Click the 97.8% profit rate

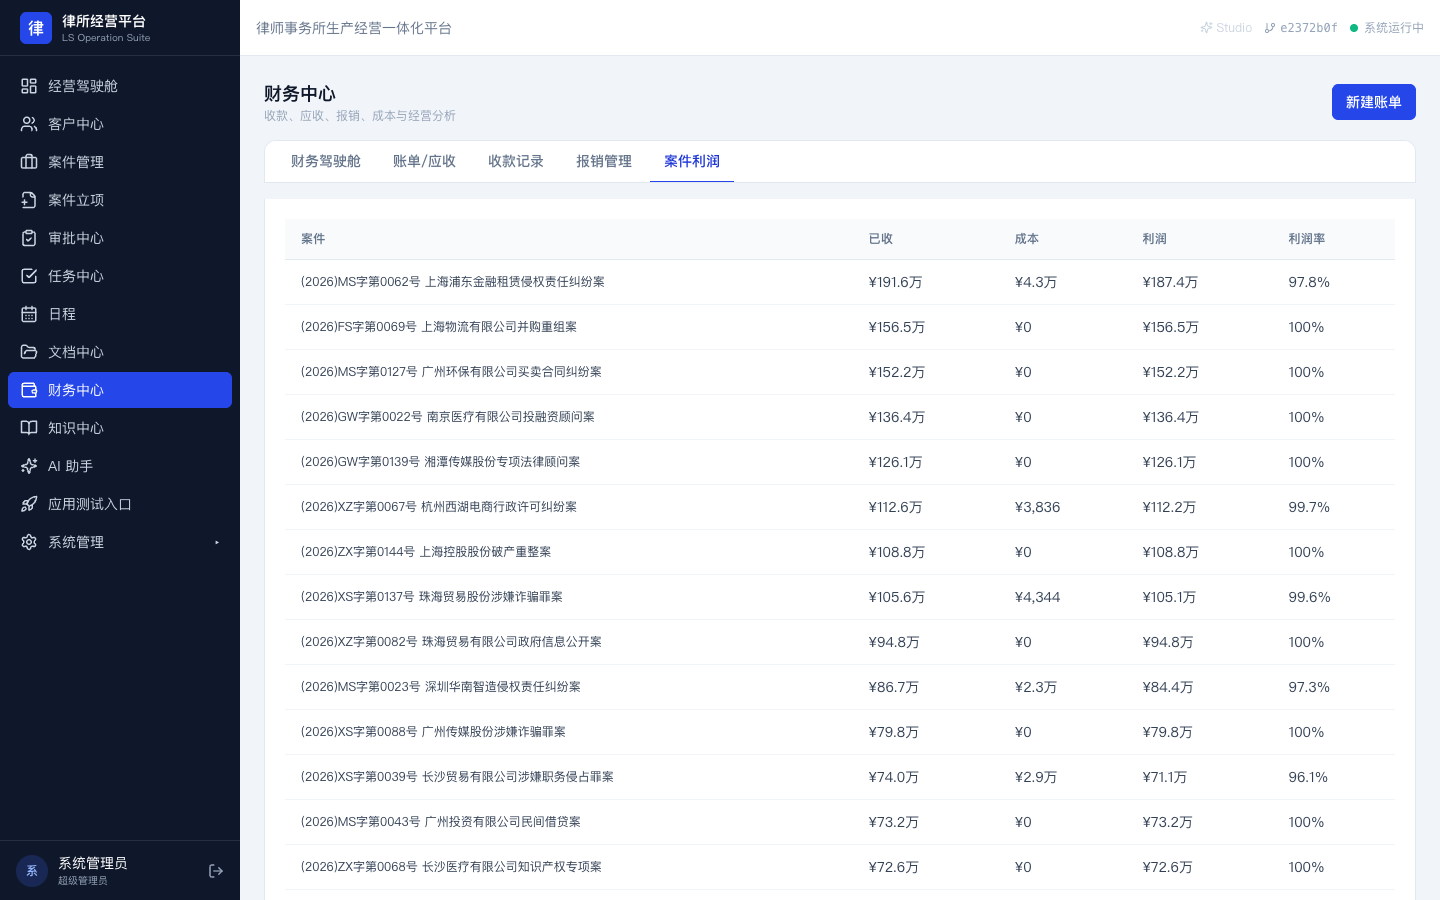coord(1309,282)
